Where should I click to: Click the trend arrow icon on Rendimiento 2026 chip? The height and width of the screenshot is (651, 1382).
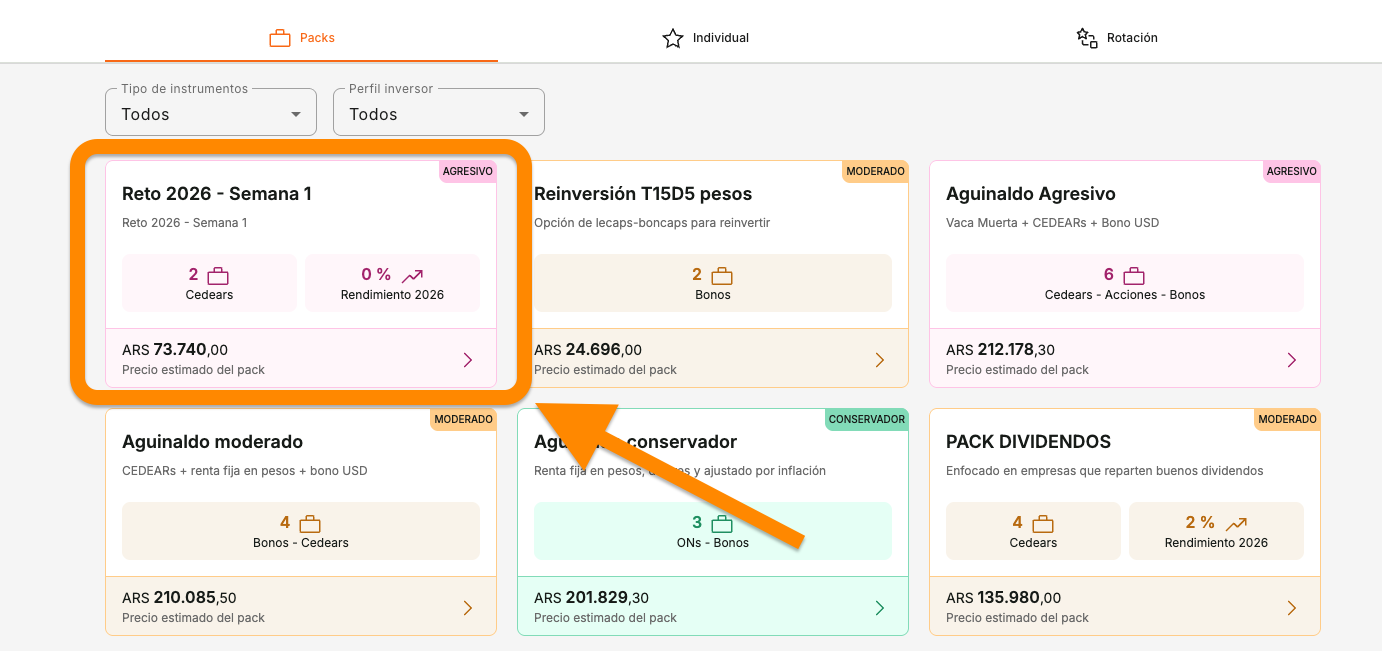tap(414, 273)
